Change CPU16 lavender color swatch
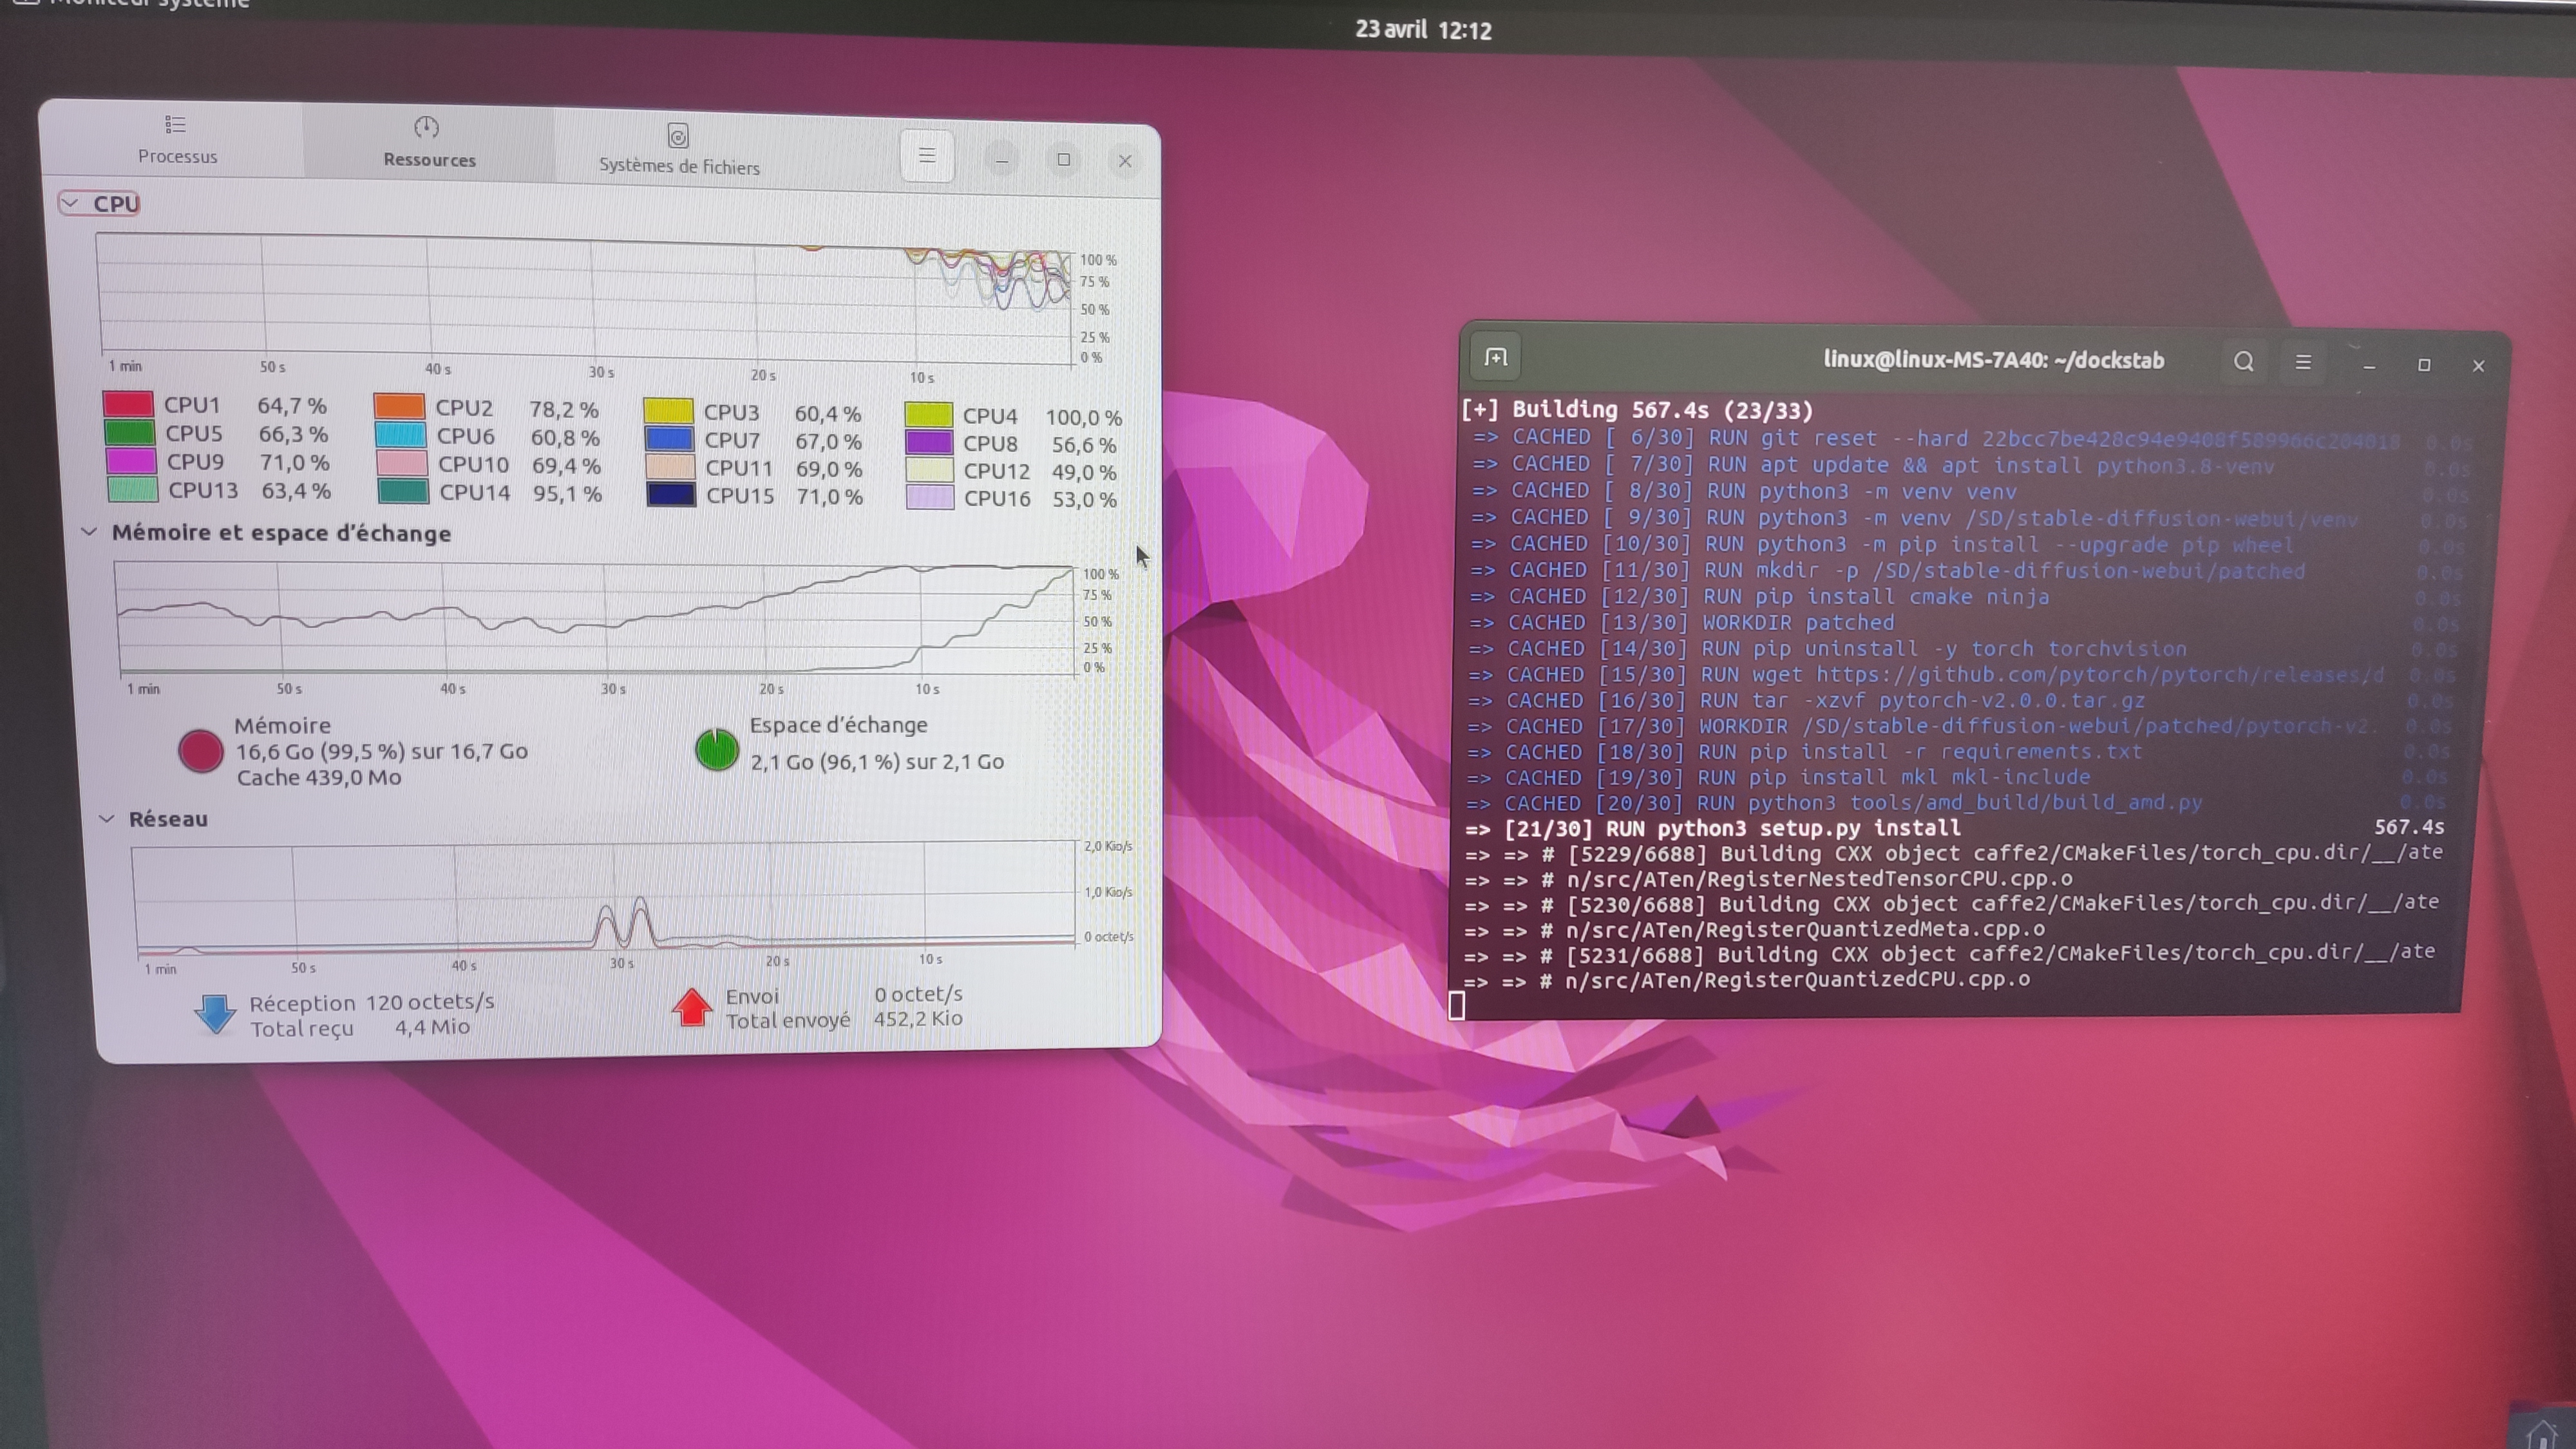 930,497
